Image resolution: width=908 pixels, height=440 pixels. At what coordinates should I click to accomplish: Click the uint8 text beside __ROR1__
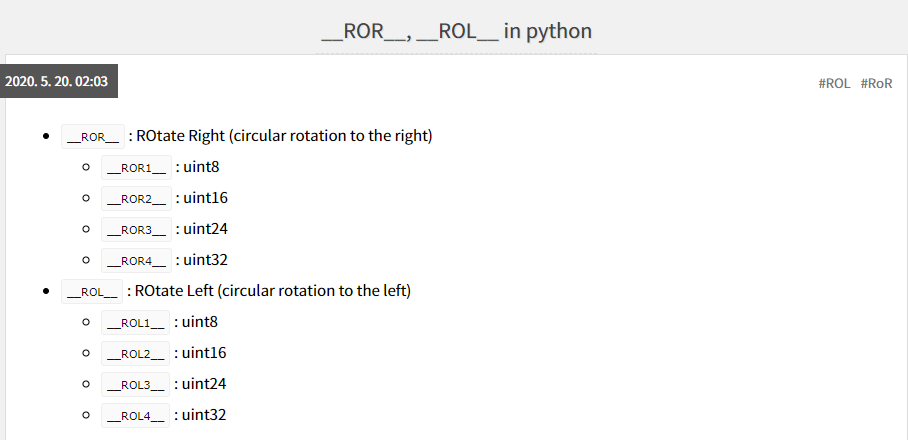coord(202,167)
